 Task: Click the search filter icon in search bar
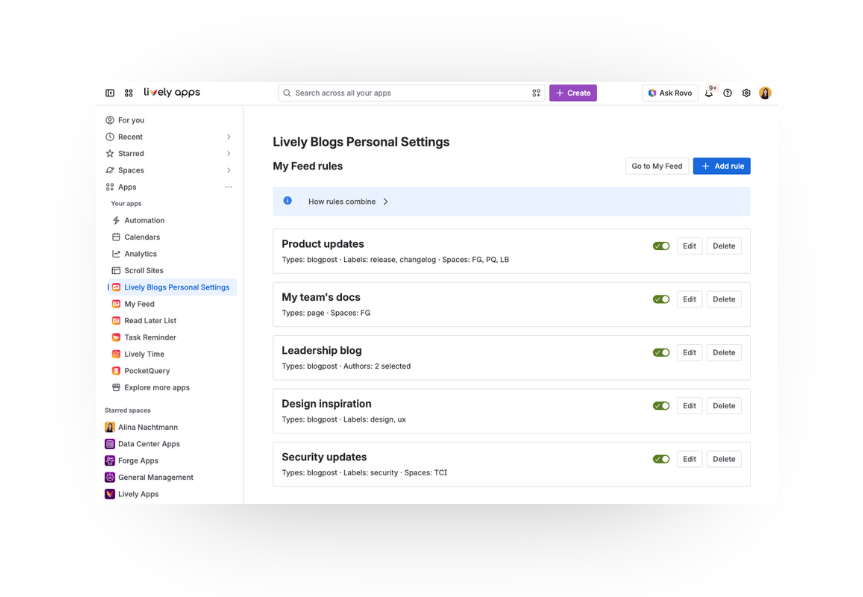(536, 93)
